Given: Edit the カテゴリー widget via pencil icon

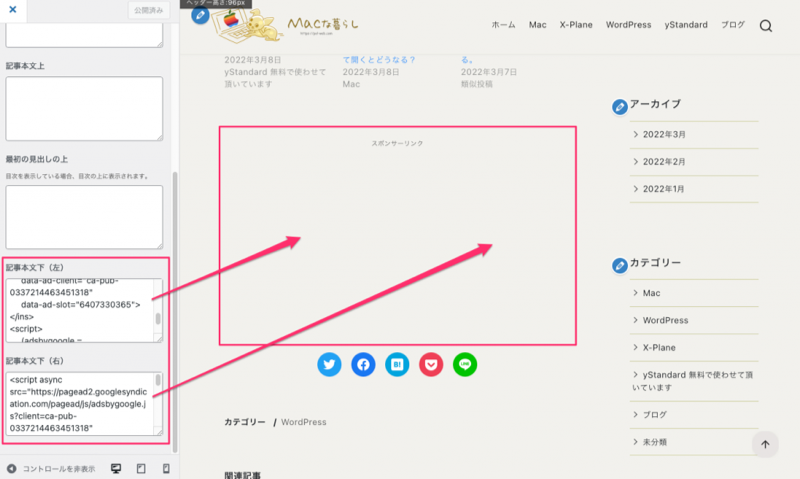Looking at the screenshot, I should 619,265.
